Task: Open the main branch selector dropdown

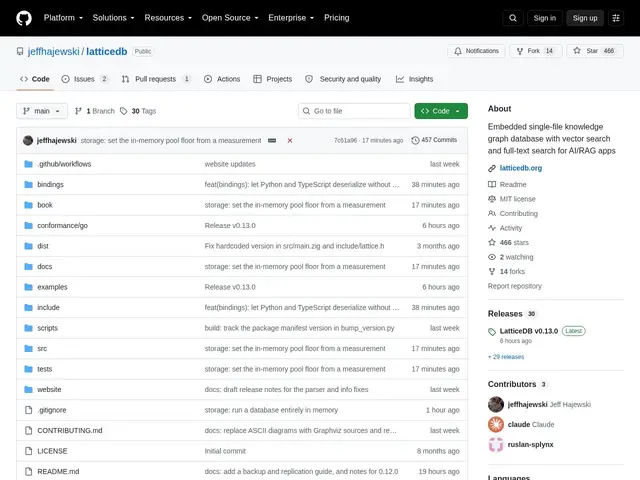Action: [42, 111]
